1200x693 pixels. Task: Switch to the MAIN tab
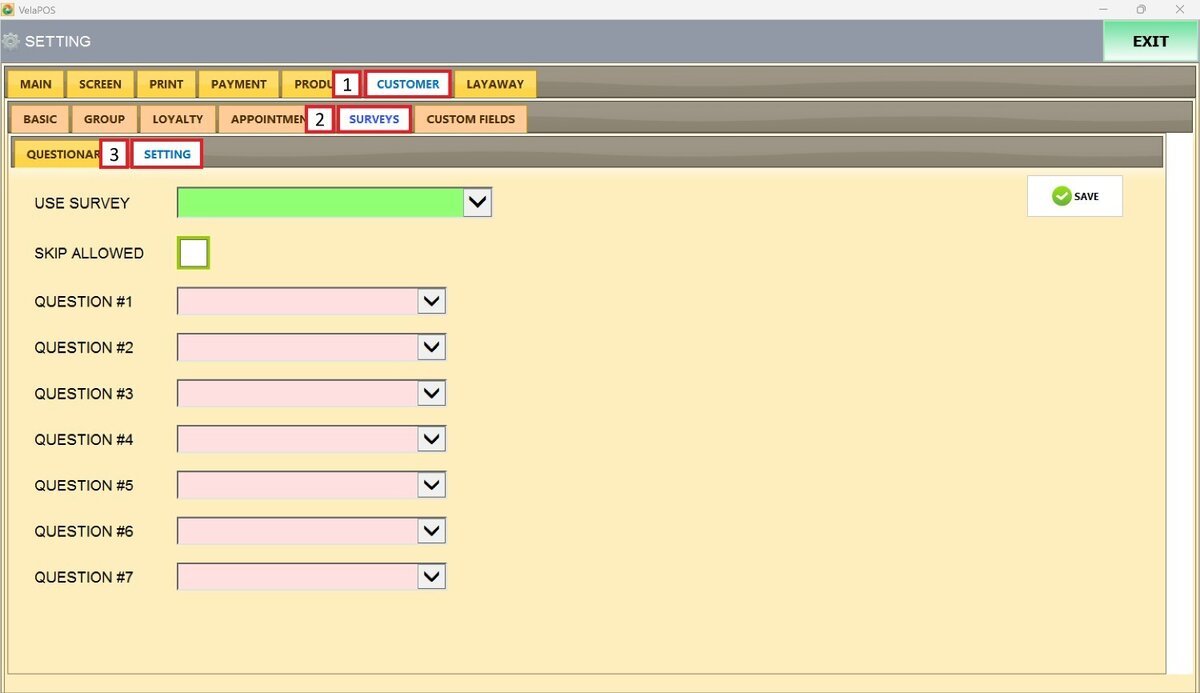(x=36, y=84)
